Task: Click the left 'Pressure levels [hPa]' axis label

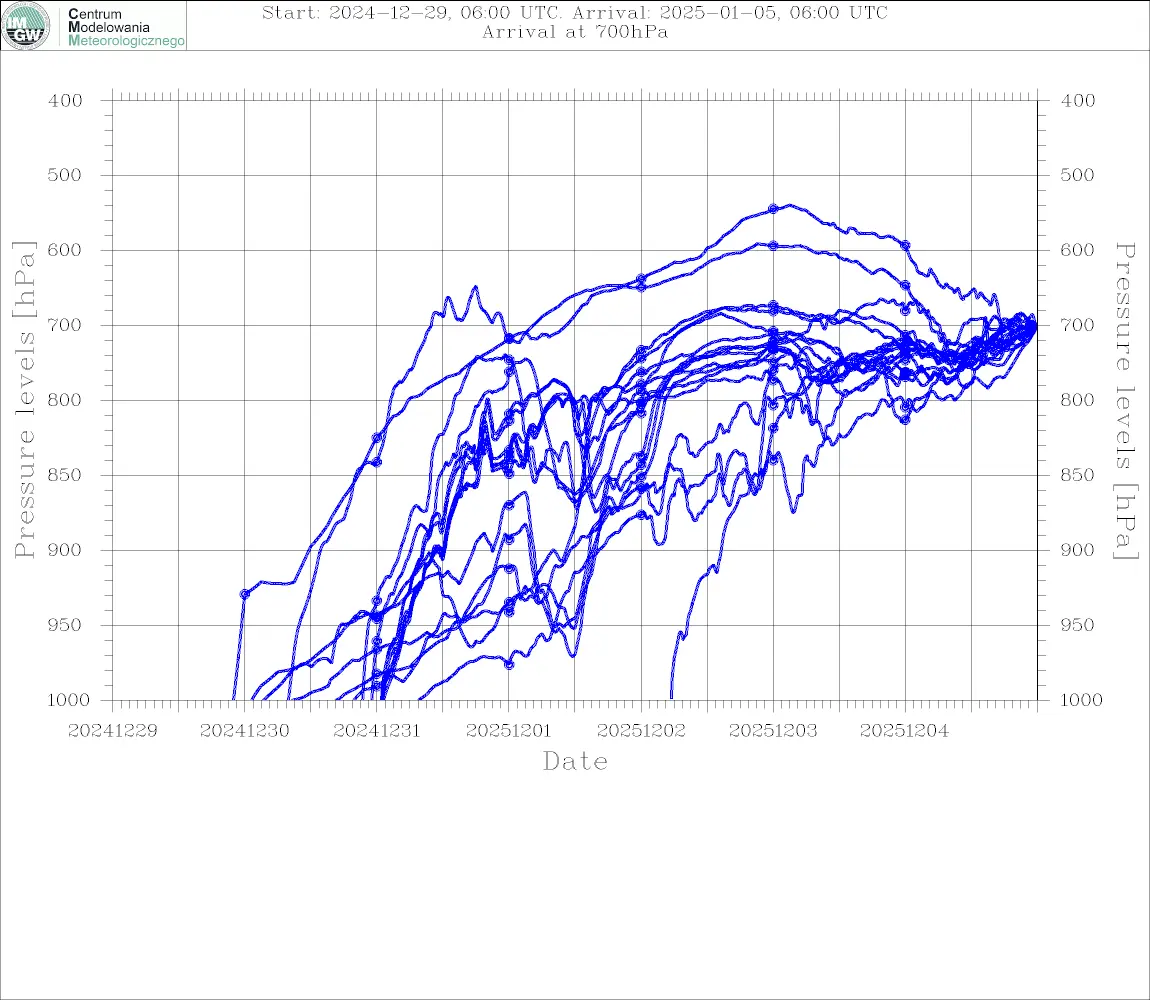Action: (x=24, y=400)
